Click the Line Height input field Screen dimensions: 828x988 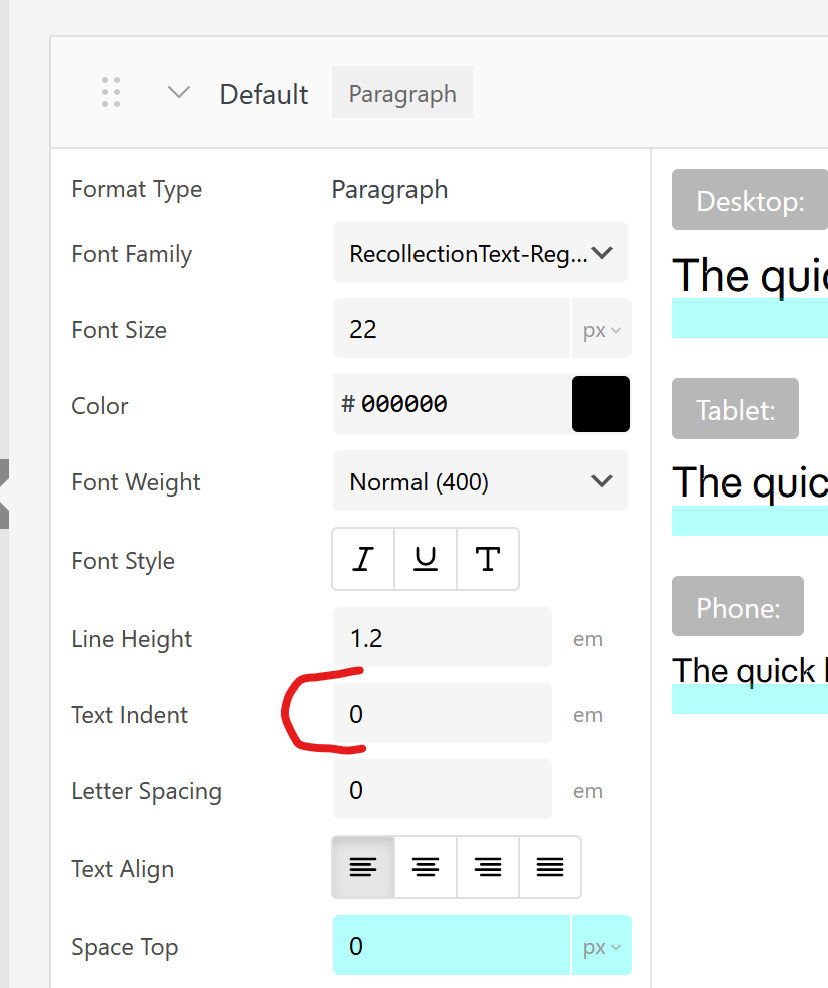click(442, 638)
